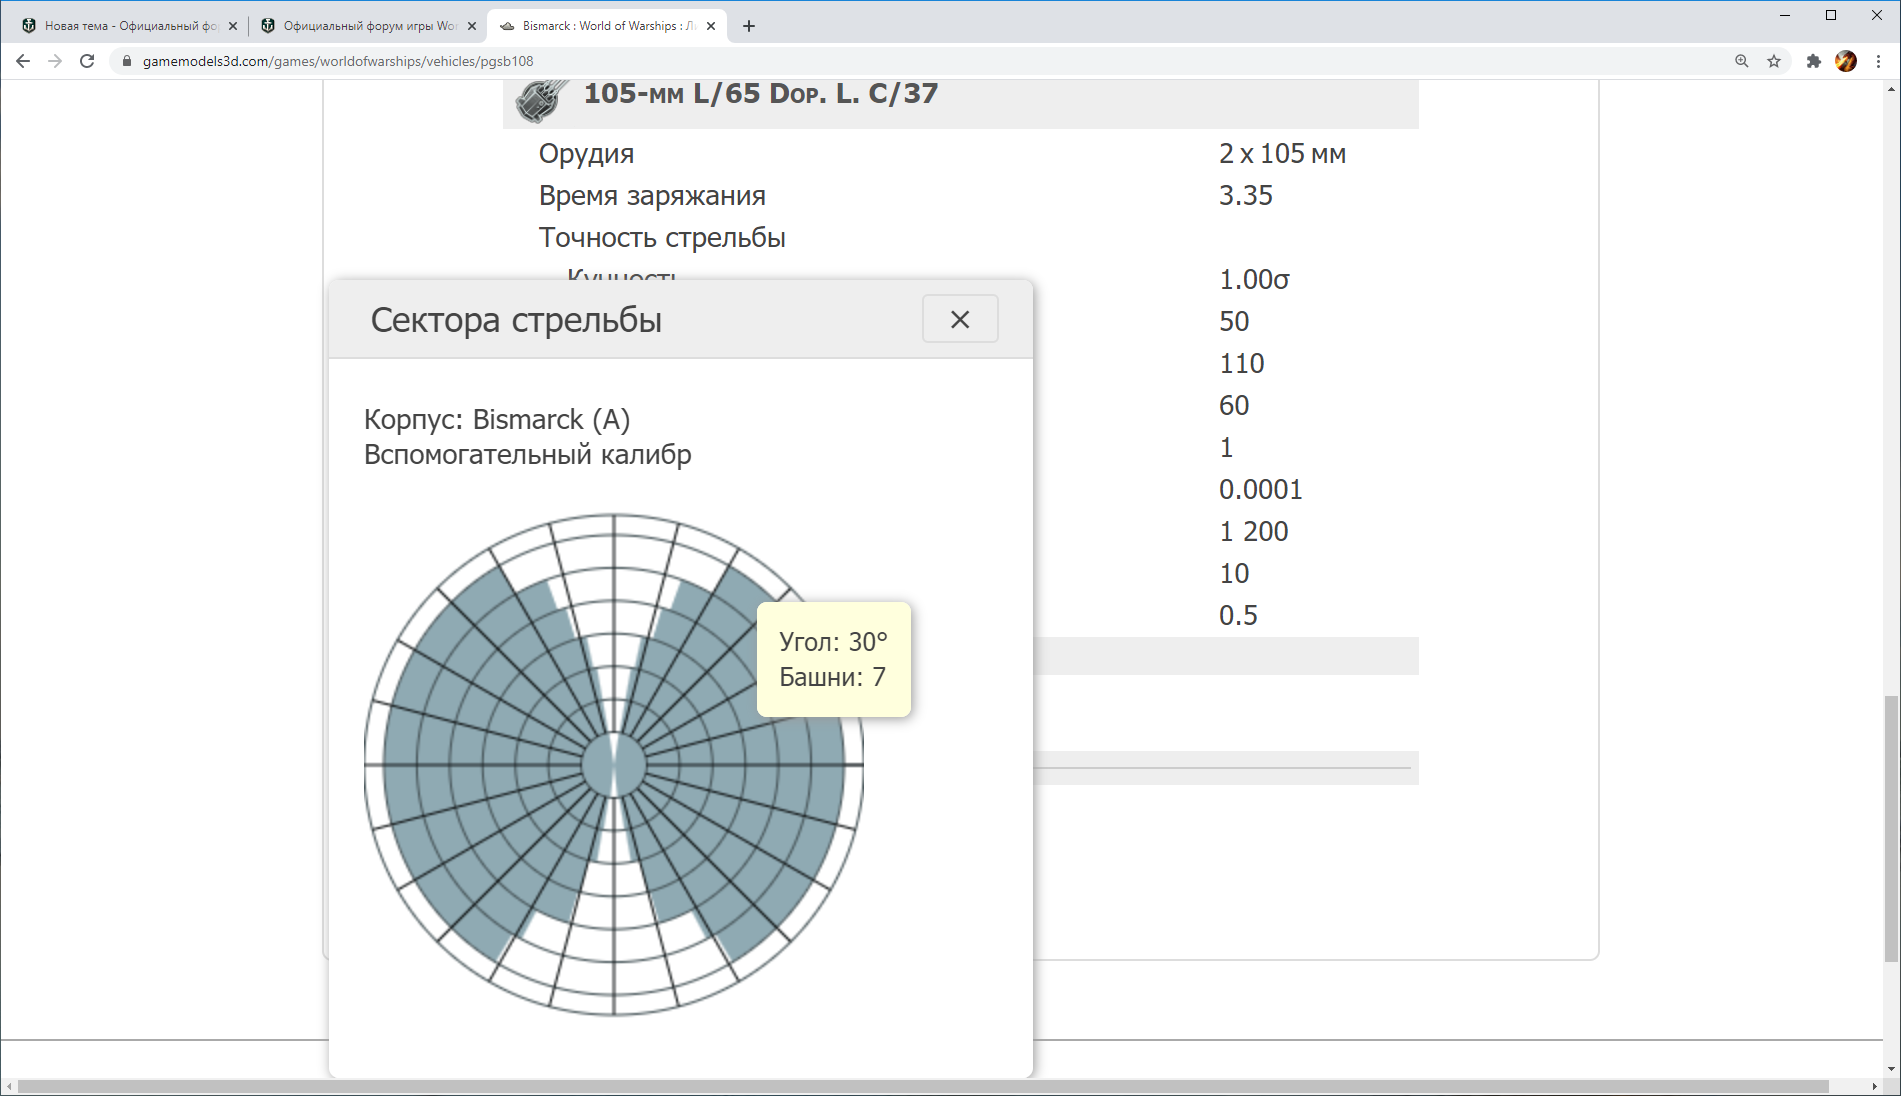Click the Корпус: Bismarck (A) text
The height and width of the screenshot is (1096, 1901).
(497, 419)
